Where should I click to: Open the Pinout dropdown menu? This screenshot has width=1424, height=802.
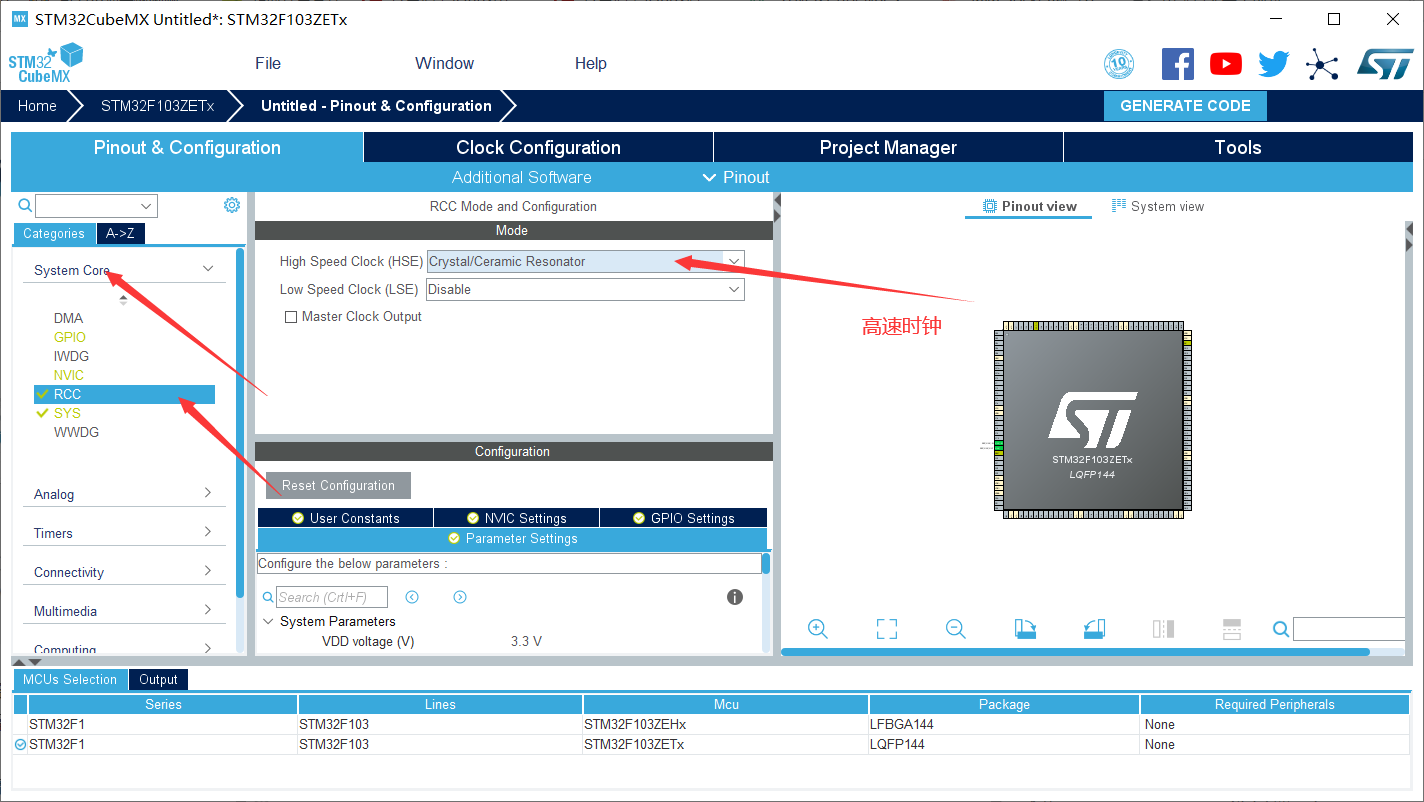coord(736,177)
